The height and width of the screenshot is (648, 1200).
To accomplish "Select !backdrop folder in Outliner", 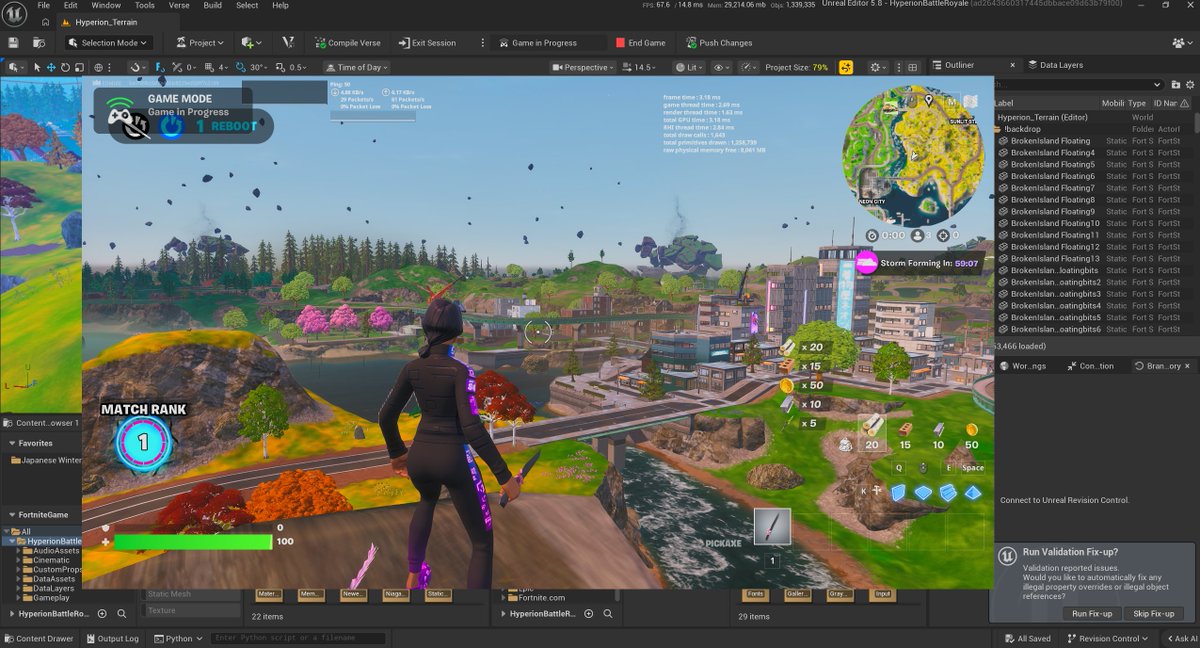I will [x=1024, y=129].
